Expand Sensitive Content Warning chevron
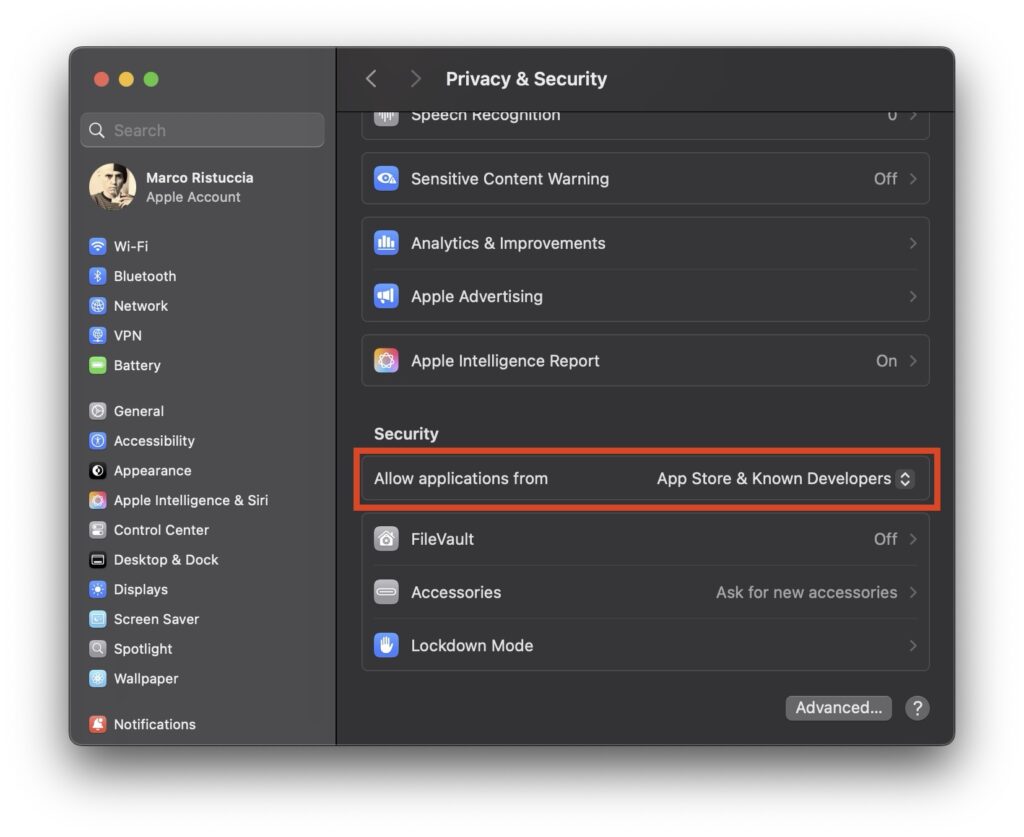 [x=913, y=178]
